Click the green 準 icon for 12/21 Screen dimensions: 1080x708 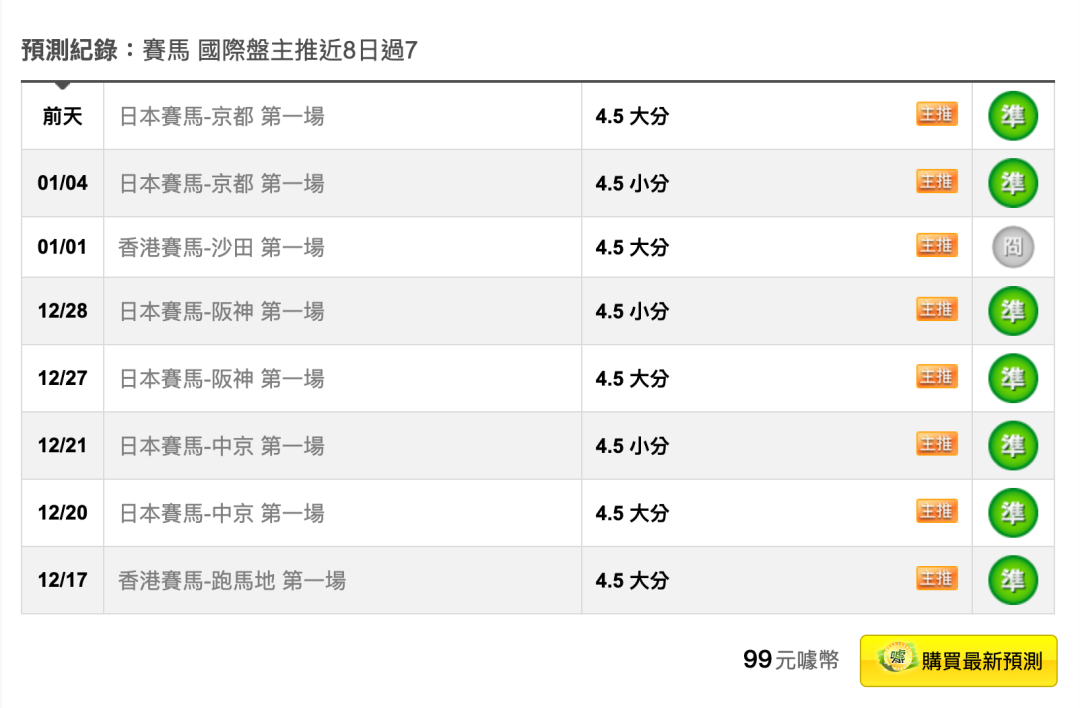point(1013,446)
